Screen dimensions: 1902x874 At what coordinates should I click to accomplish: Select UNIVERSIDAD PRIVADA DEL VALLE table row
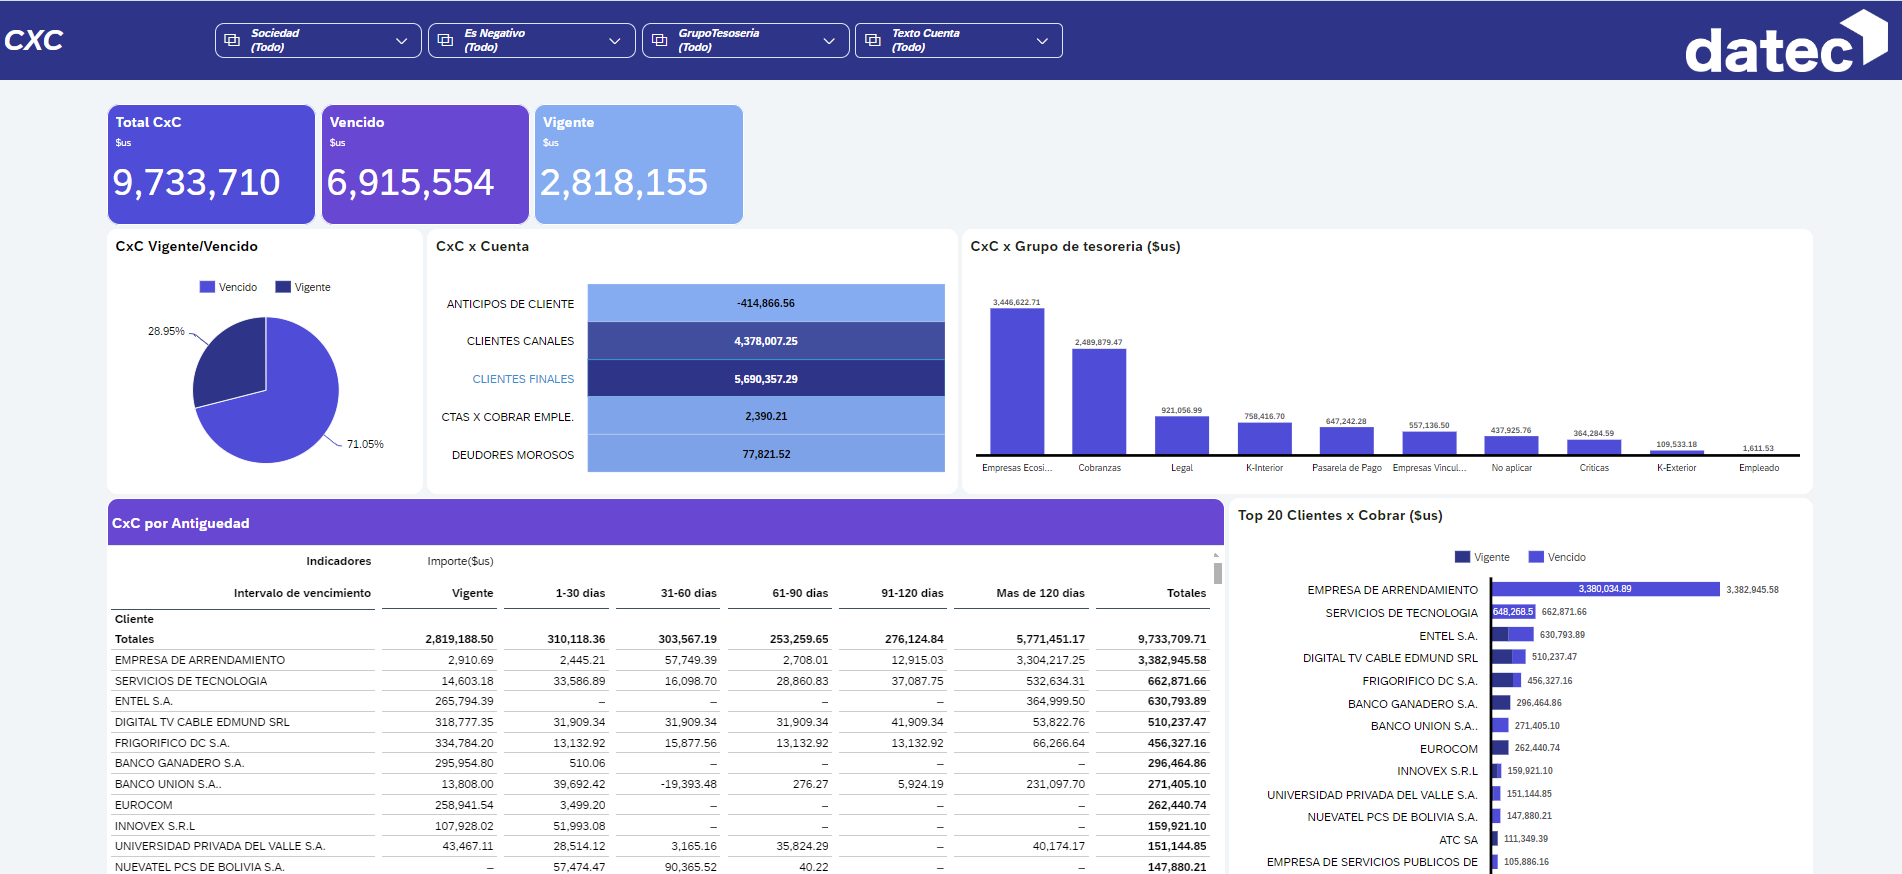660,846
